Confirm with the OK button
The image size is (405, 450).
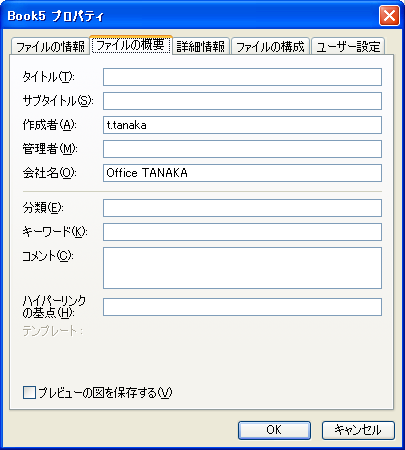click(x=274, y=430)
